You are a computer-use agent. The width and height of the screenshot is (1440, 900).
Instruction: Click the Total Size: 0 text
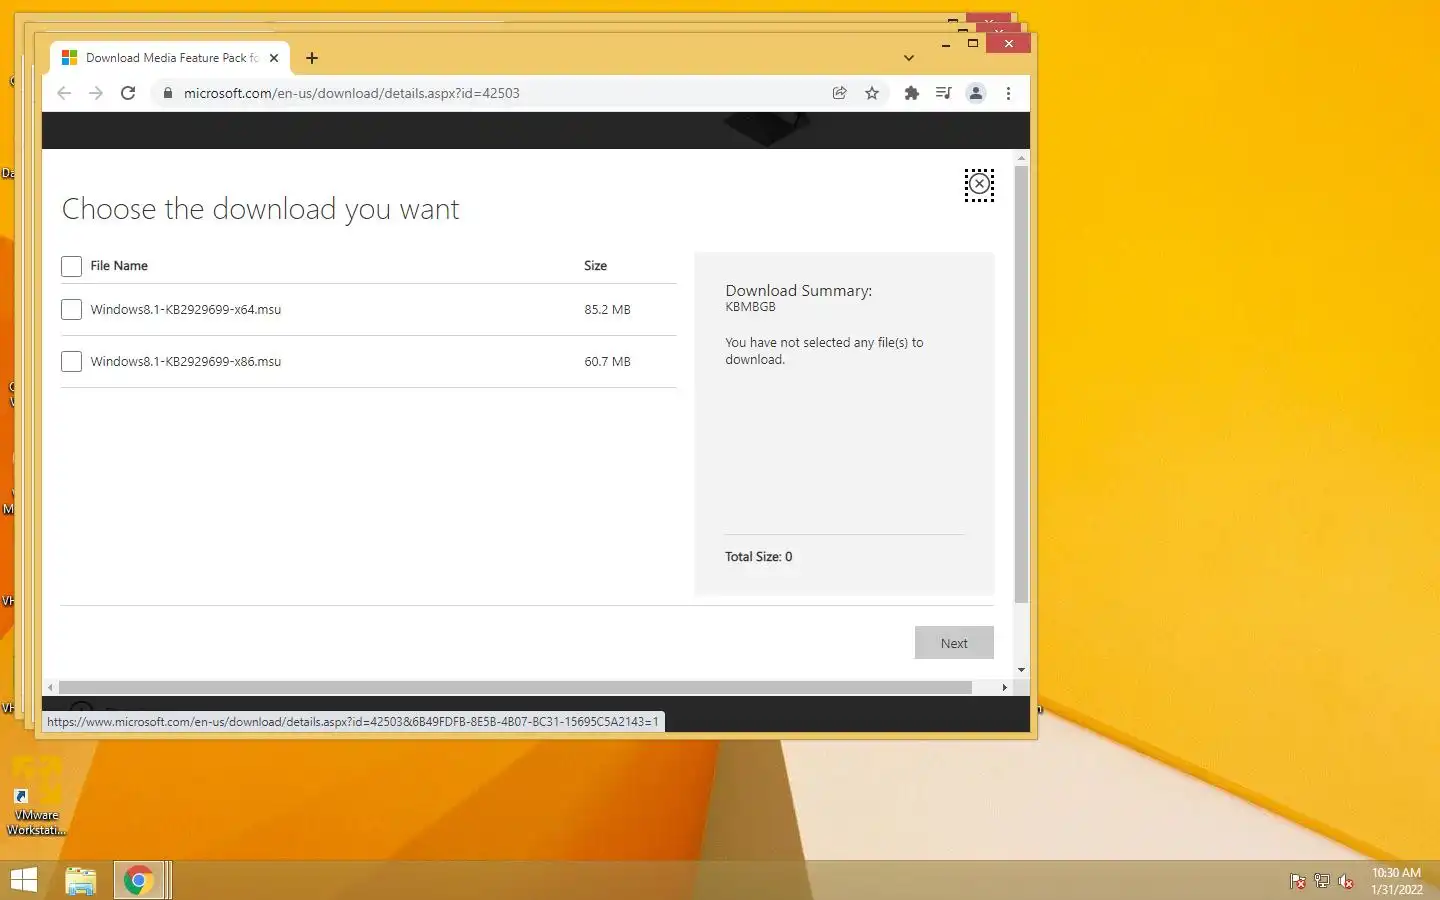point(758,557)
